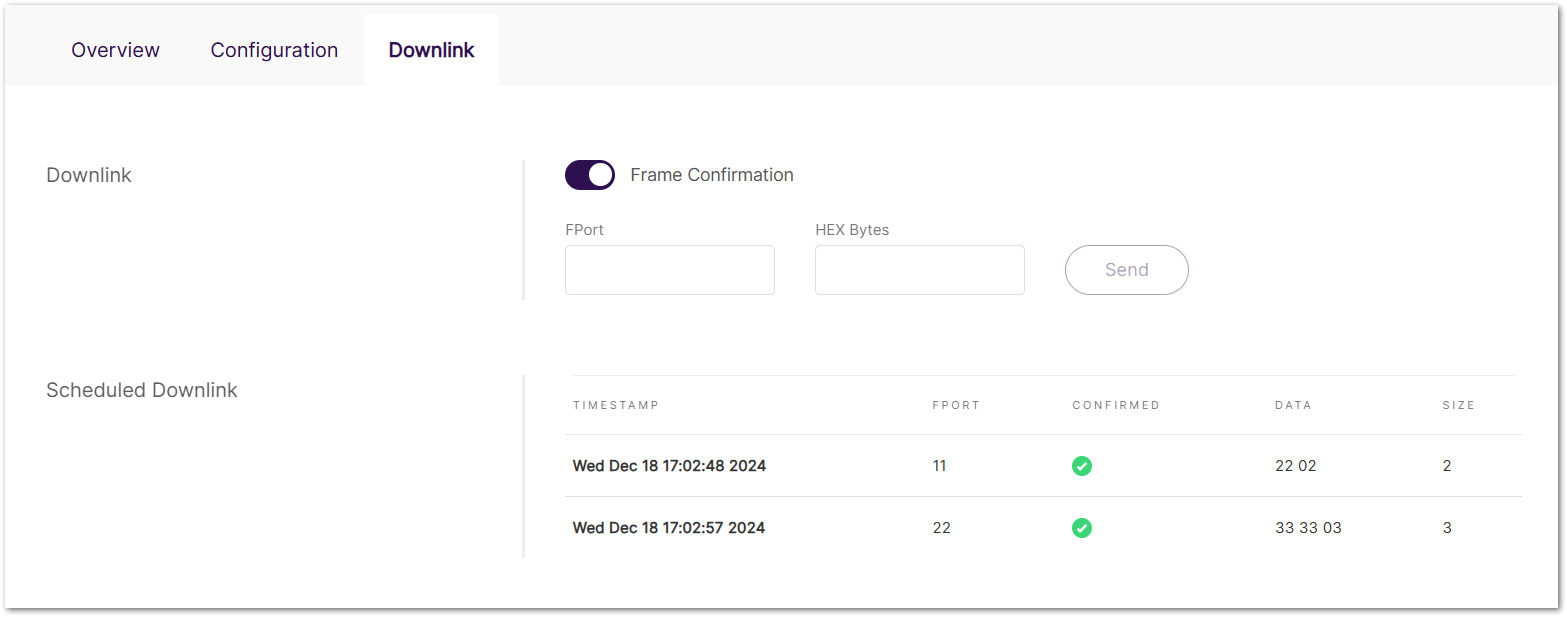This screenshot has width=1567, height=617.
Task: Click the TIMESTAMP column header
Action: 616,405
